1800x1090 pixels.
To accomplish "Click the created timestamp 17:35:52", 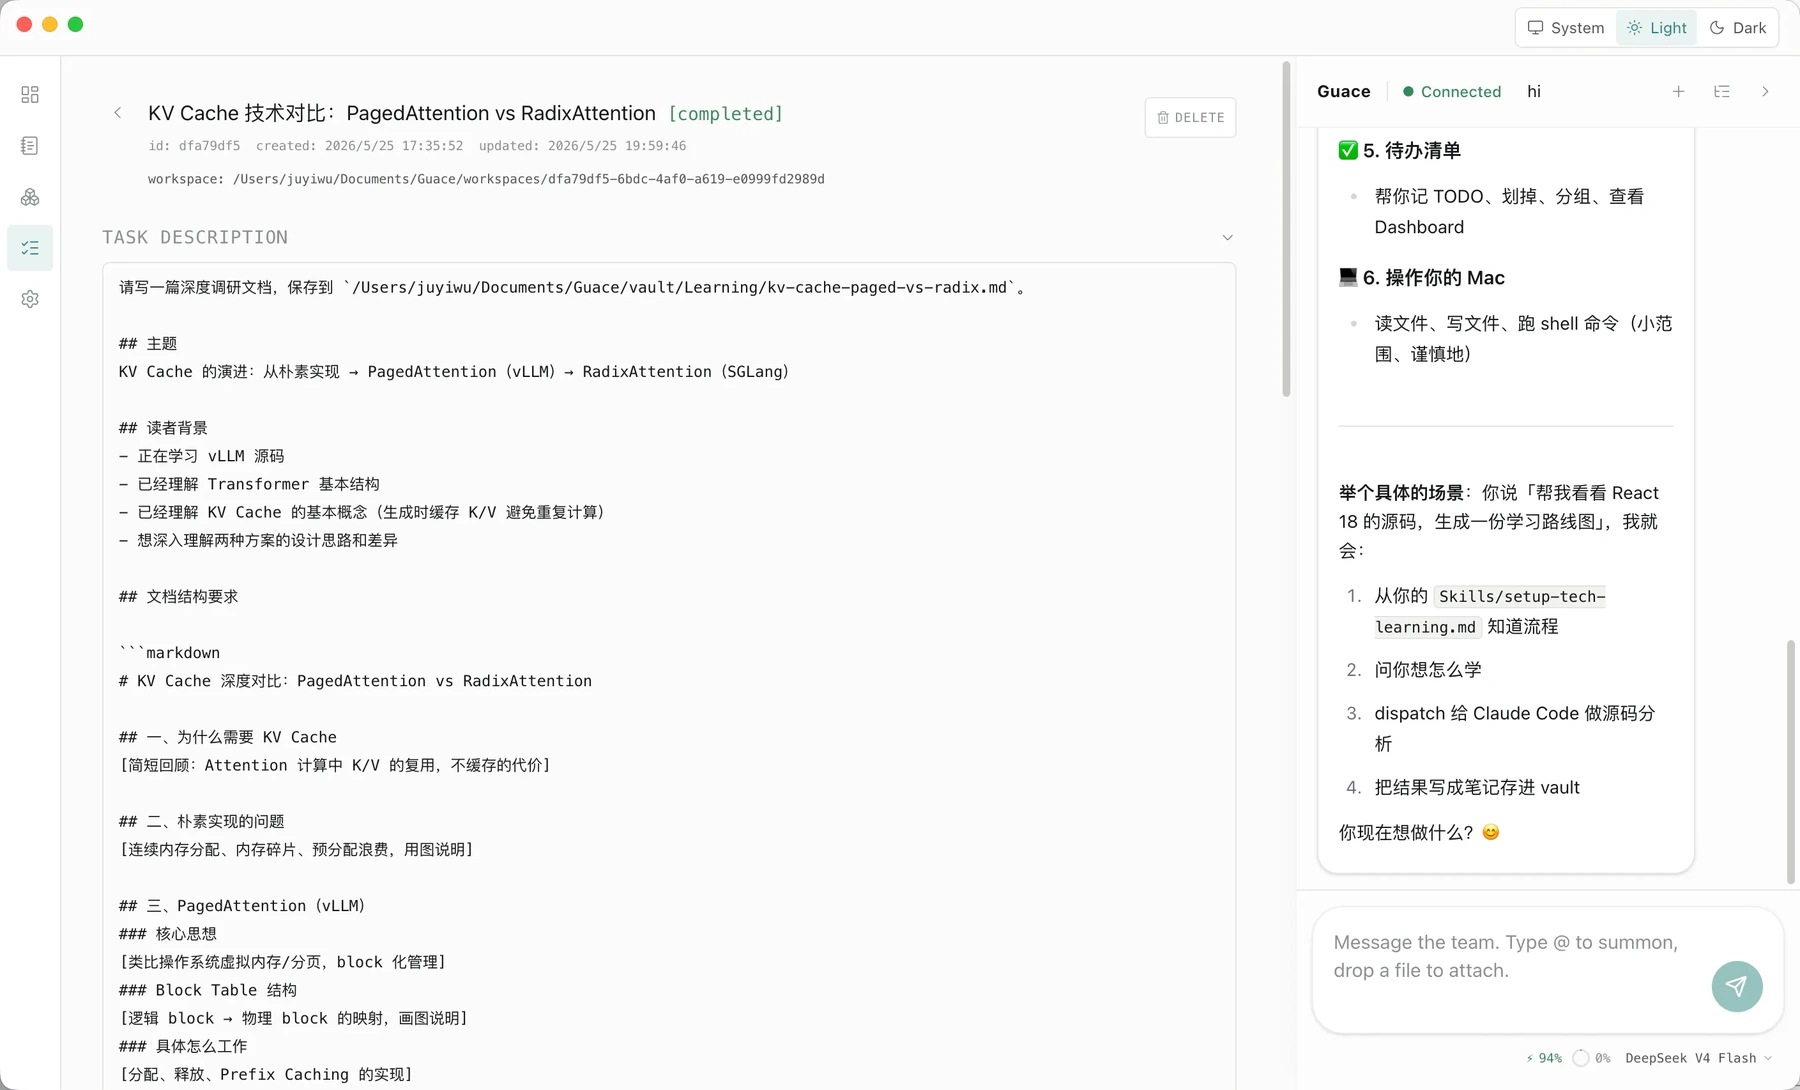I will pos(360,146).
